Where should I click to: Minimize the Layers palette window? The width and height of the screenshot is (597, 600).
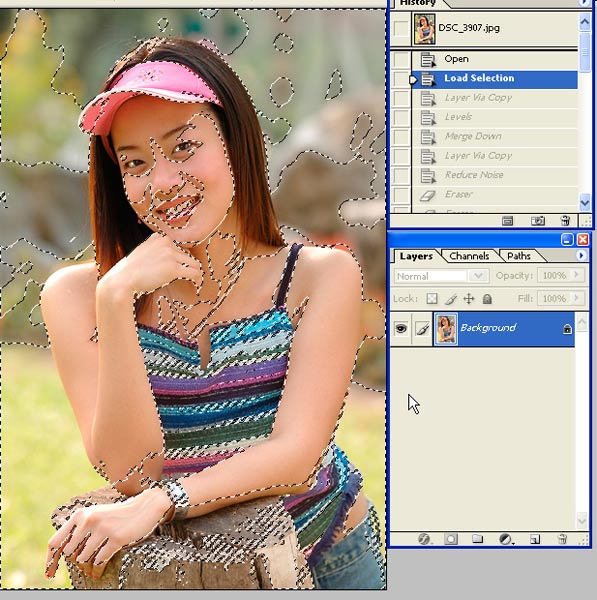(x=567, y=240)
